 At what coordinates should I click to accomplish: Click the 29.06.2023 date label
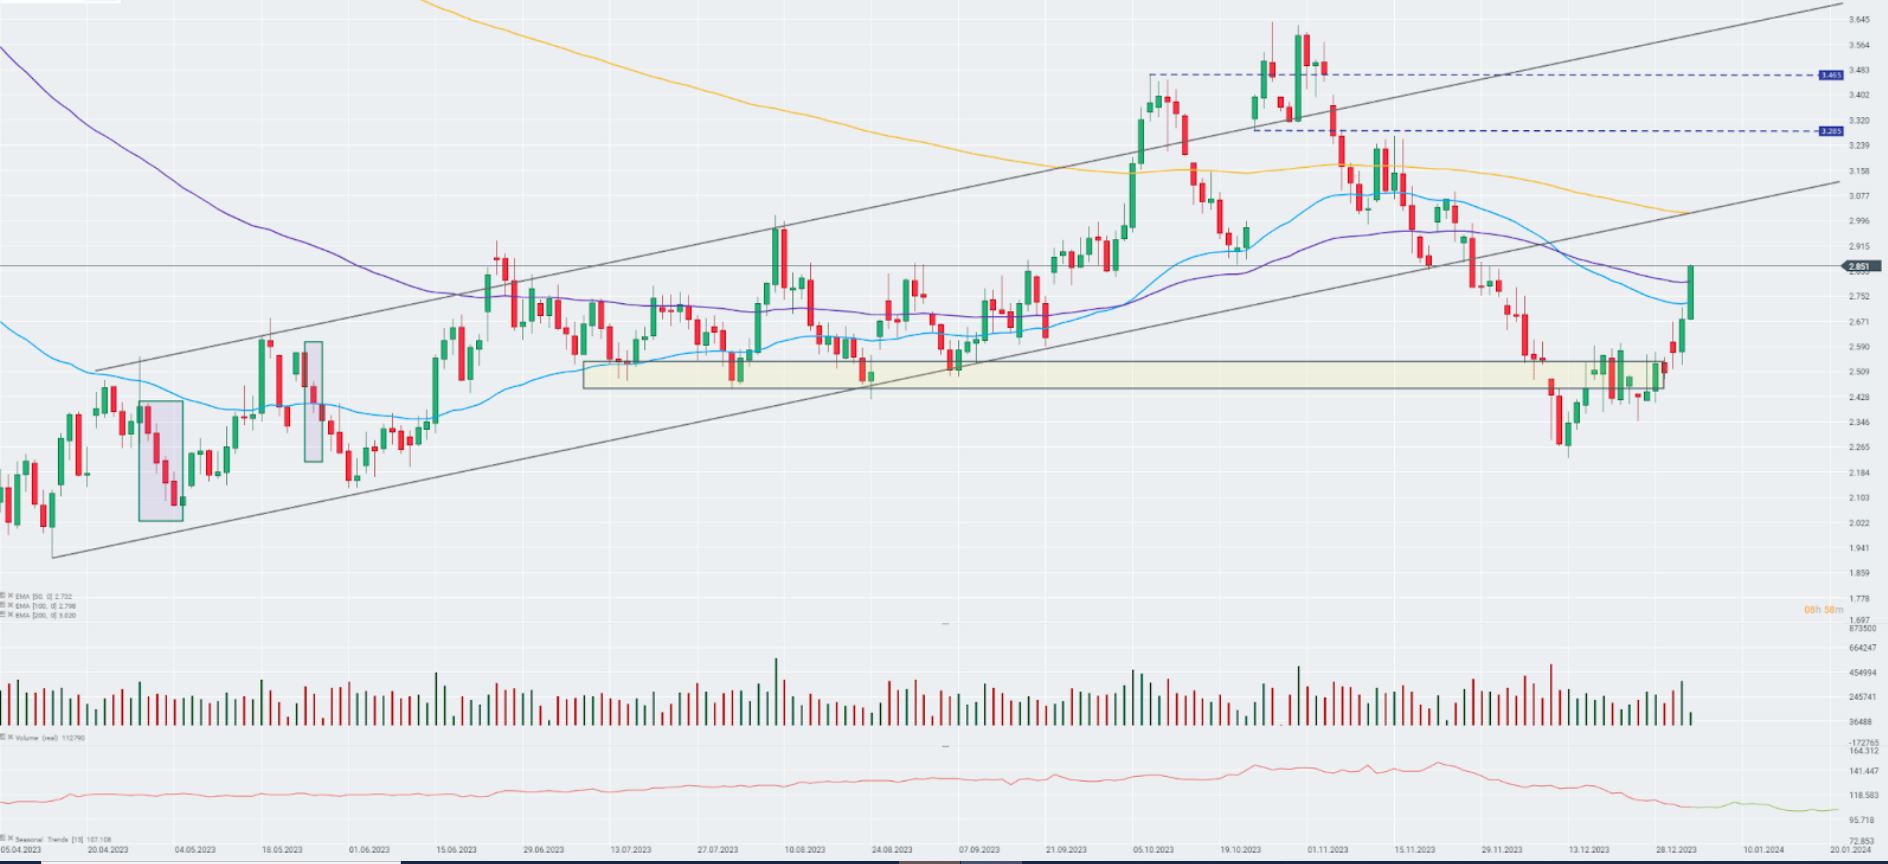pos(543,850)
